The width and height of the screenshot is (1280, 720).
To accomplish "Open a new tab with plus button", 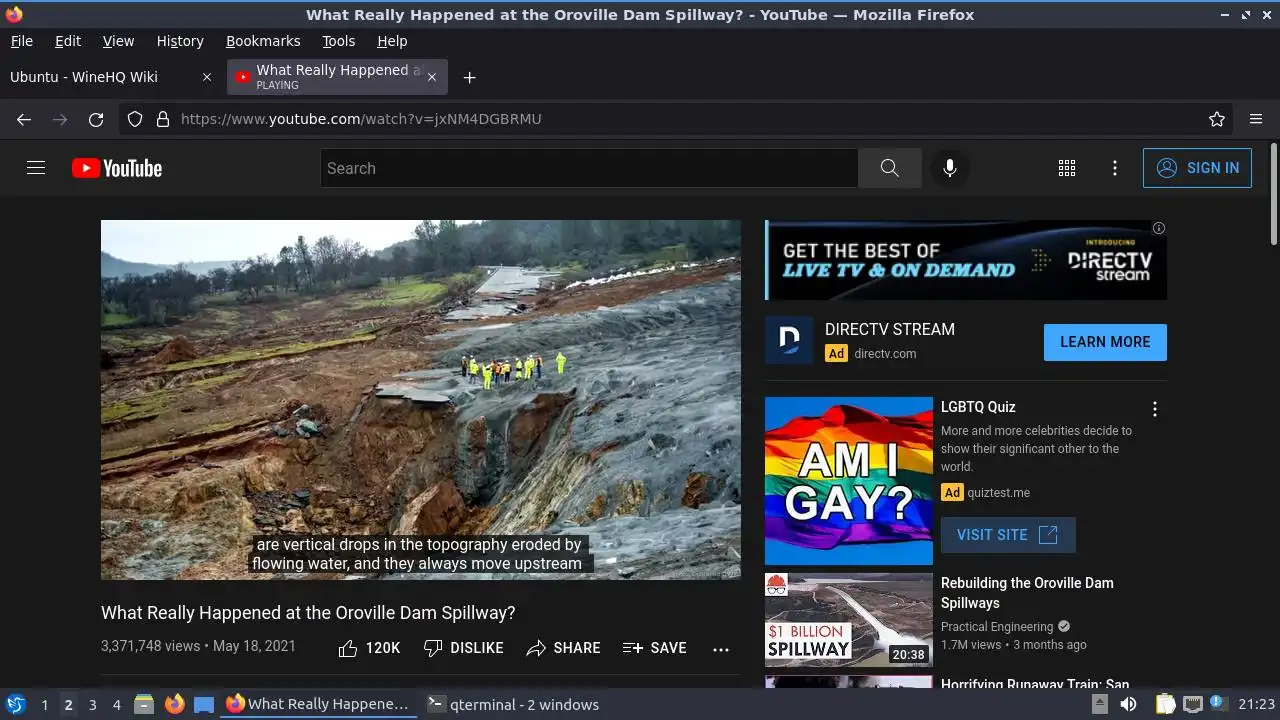I will (469, 77).
